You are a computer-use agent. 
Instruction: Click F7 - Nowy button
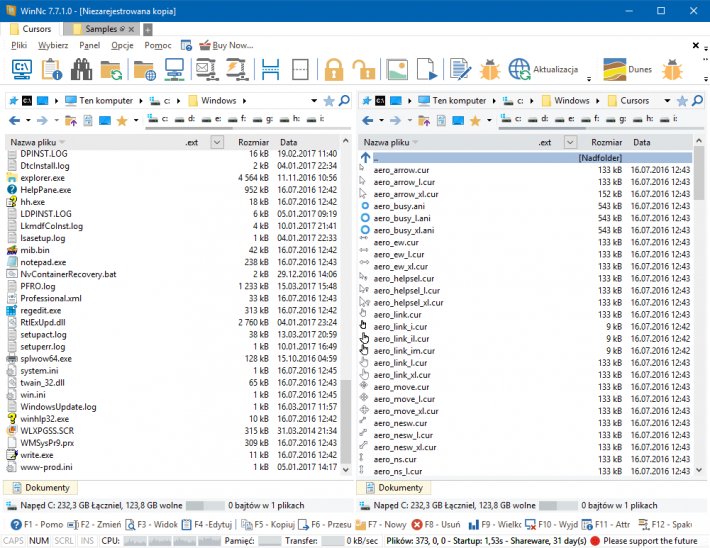380,524
